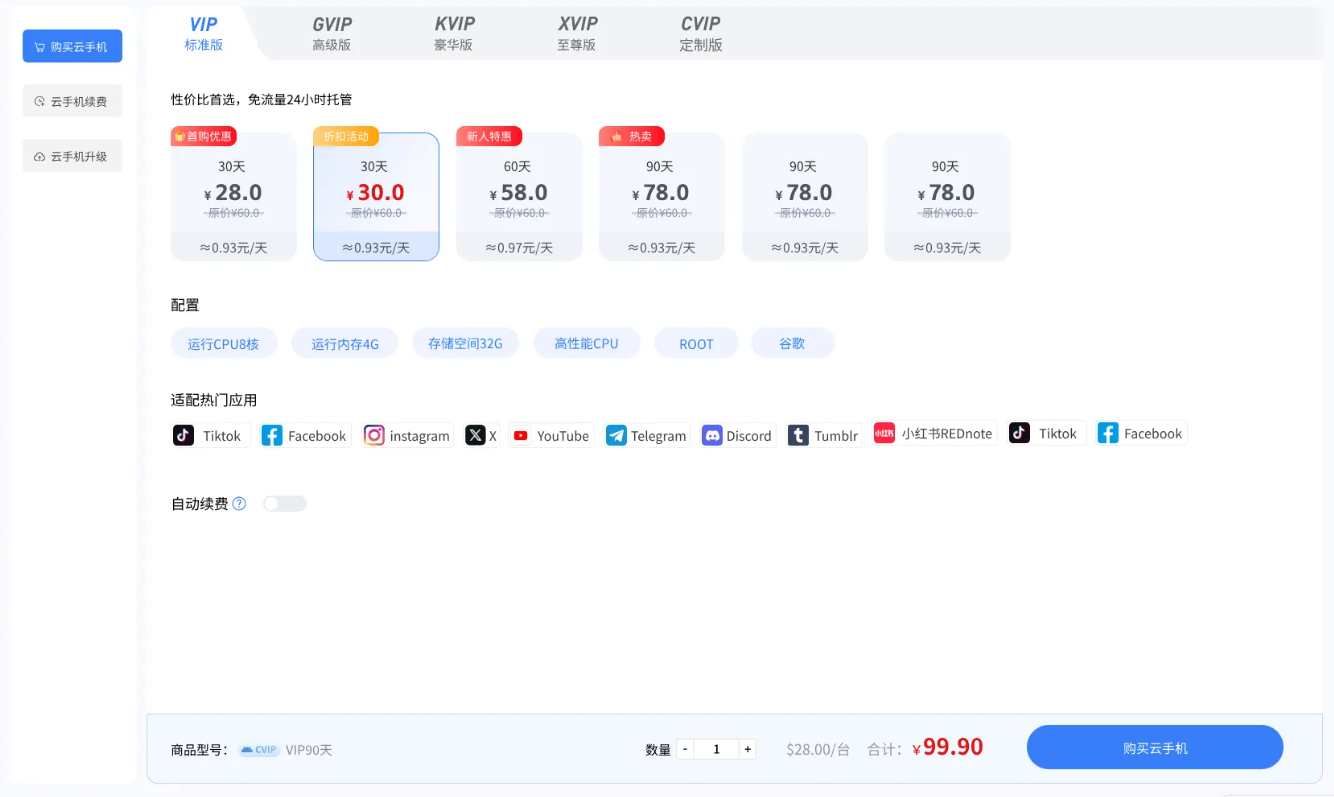The image size is (1334, 797).
Task: Click the 合计 total label
Action: click(883, 749)
